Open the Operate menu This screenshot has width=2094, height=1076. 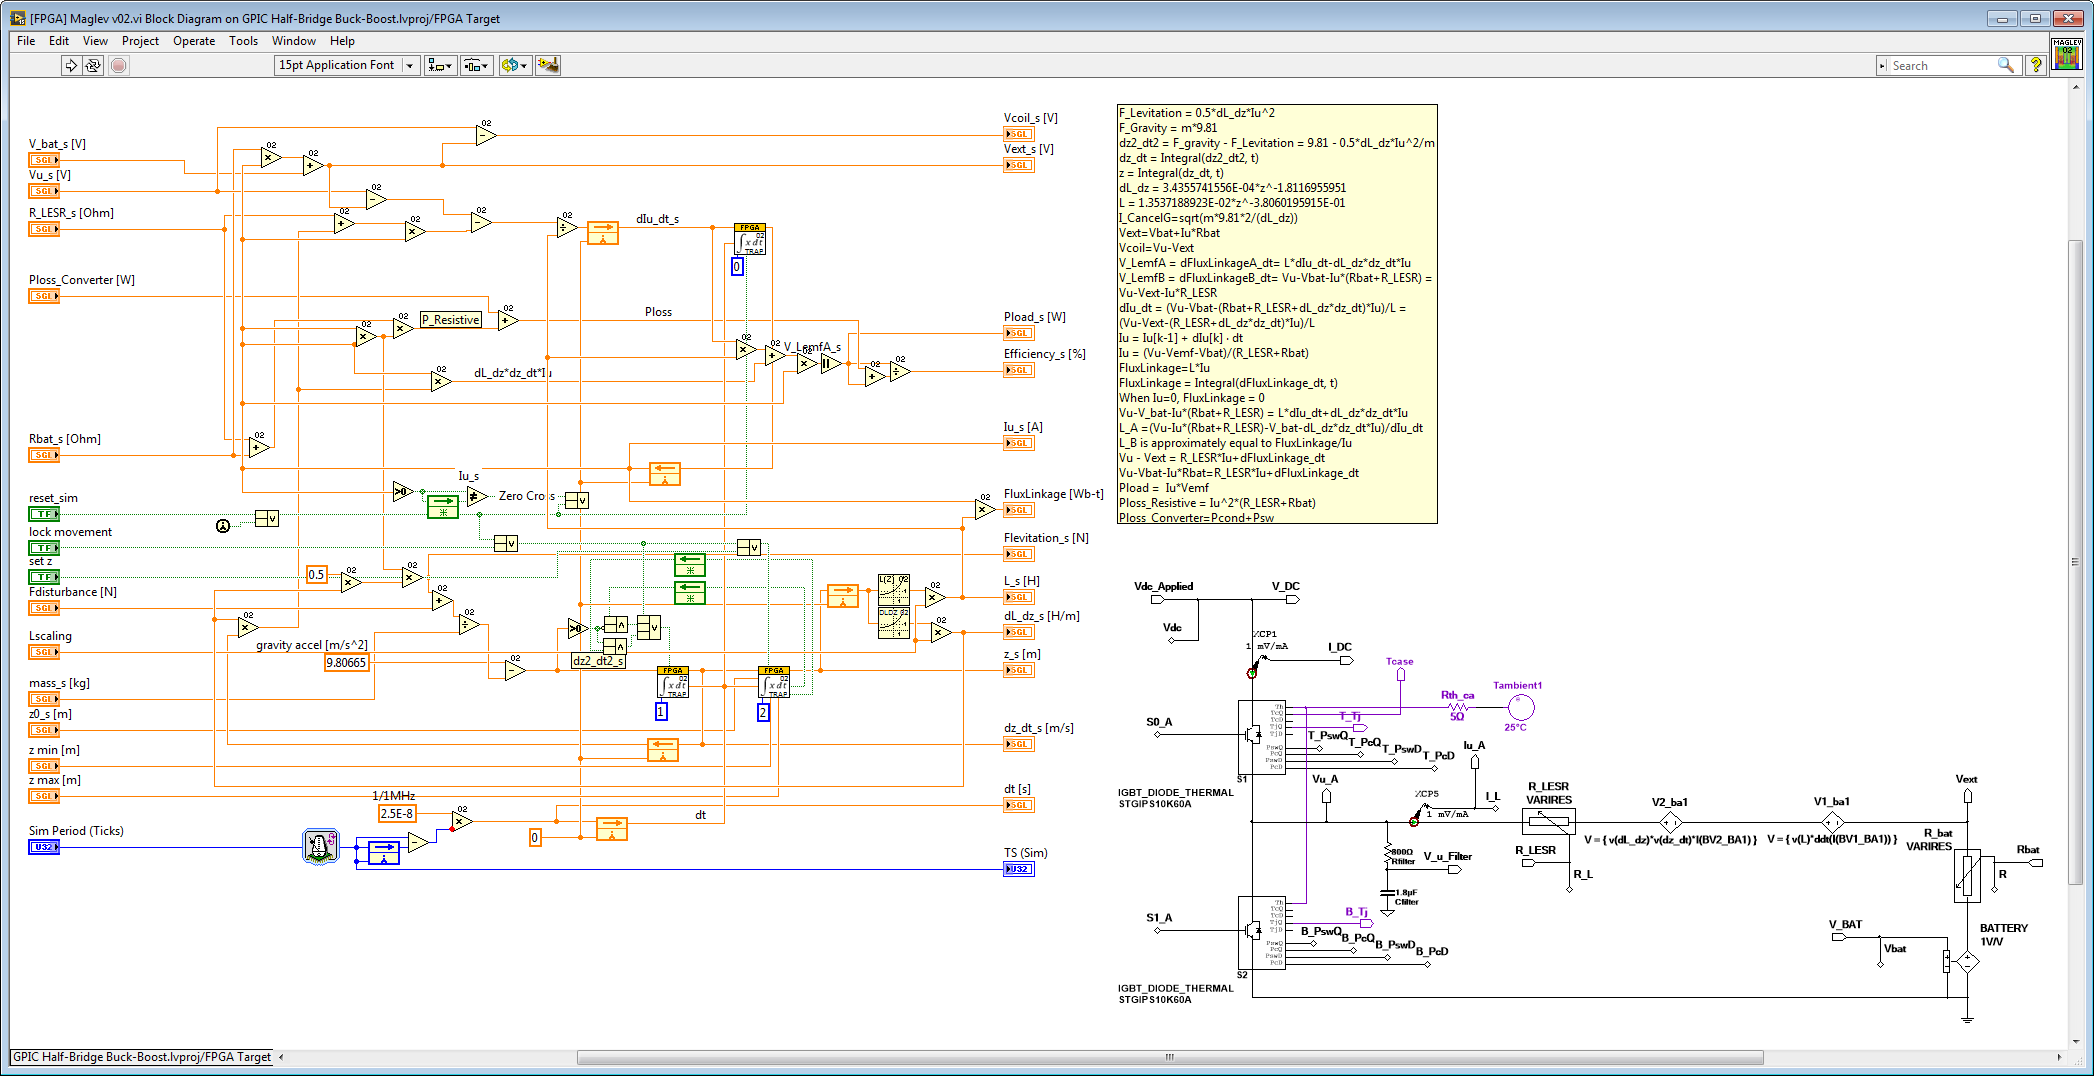194,41
